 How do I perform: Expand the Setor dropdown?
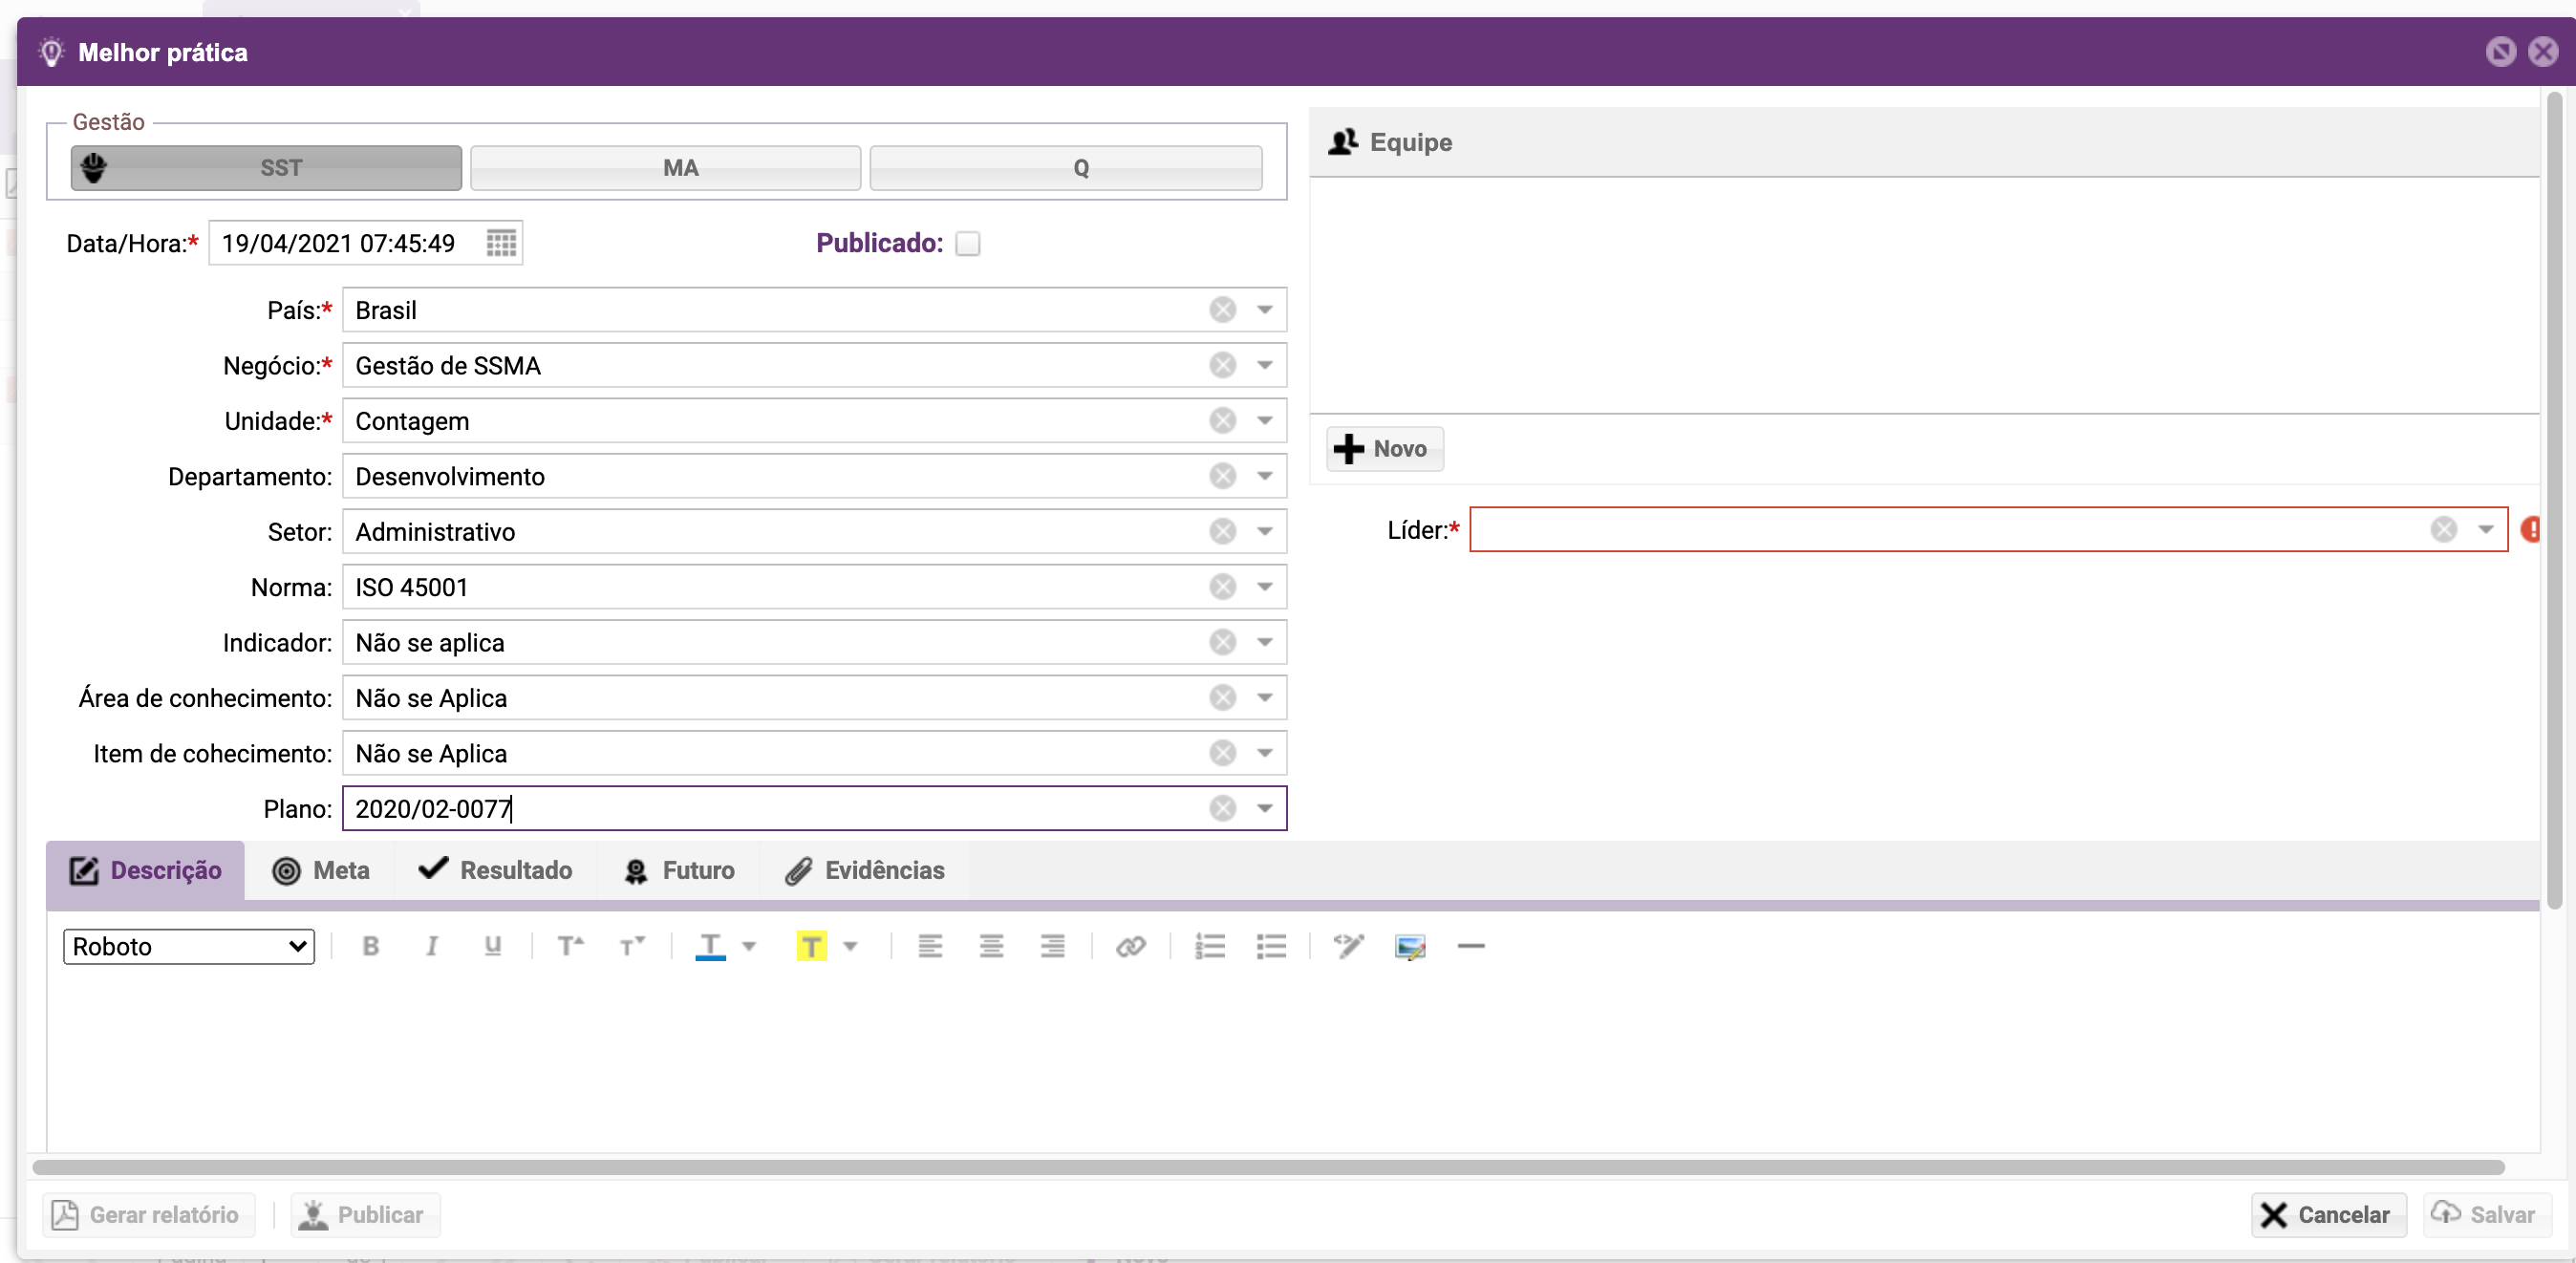(x=1264, y=531)
